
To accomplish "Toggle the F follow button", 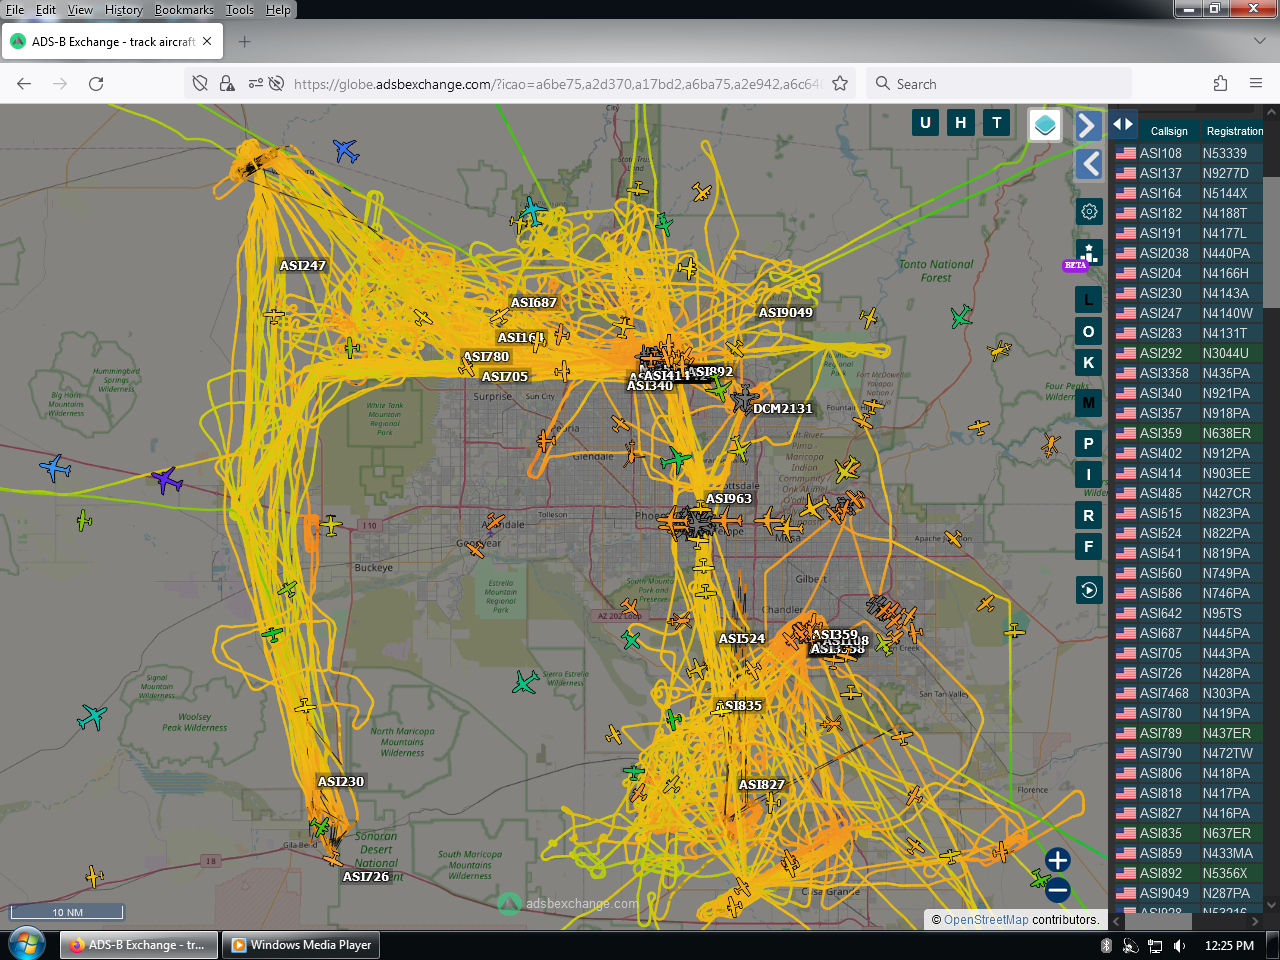I will point(1089,547).
